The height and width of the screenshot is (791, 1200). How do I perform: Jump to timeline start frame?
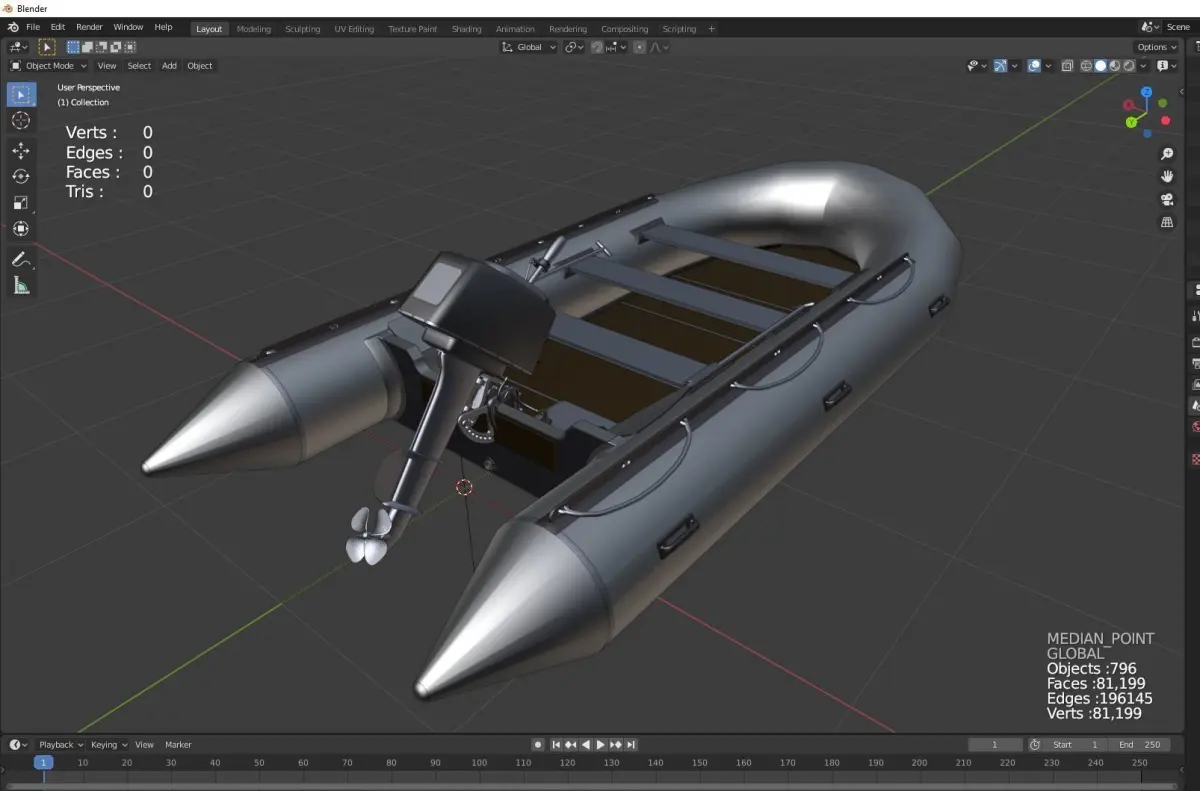pos(556,745)
